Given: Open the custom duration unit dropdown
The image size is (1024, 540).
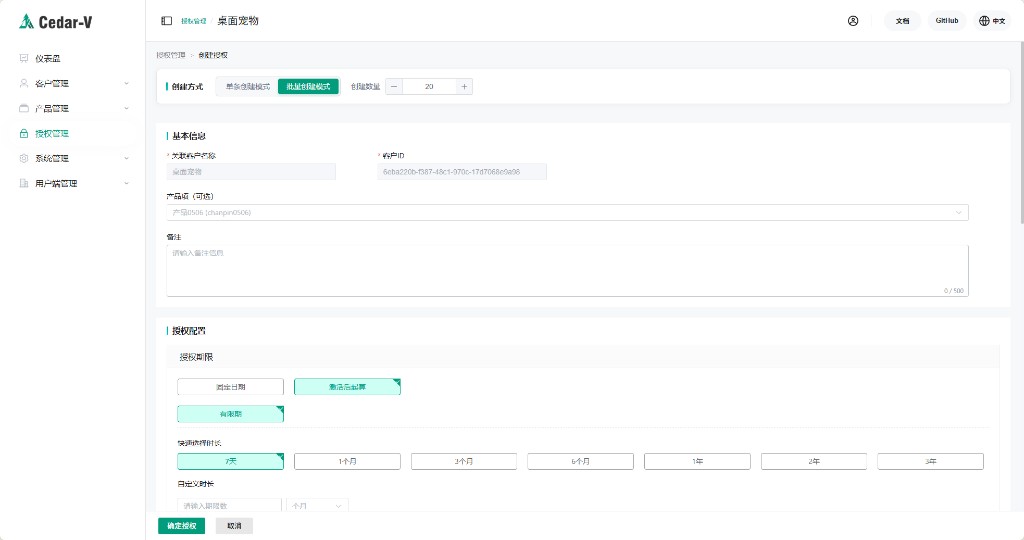Looking at the screenshot, I should (317, 505).
